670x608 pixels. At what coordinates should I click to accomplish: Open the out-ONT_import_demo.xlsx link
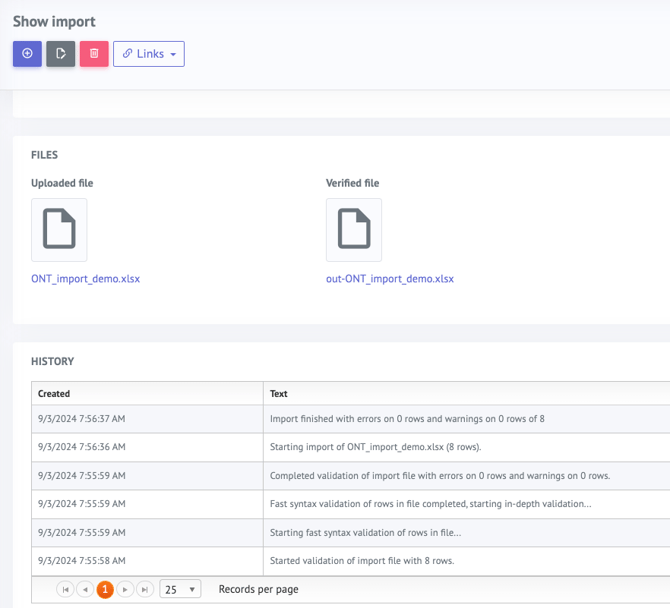[x=390, y=279]
